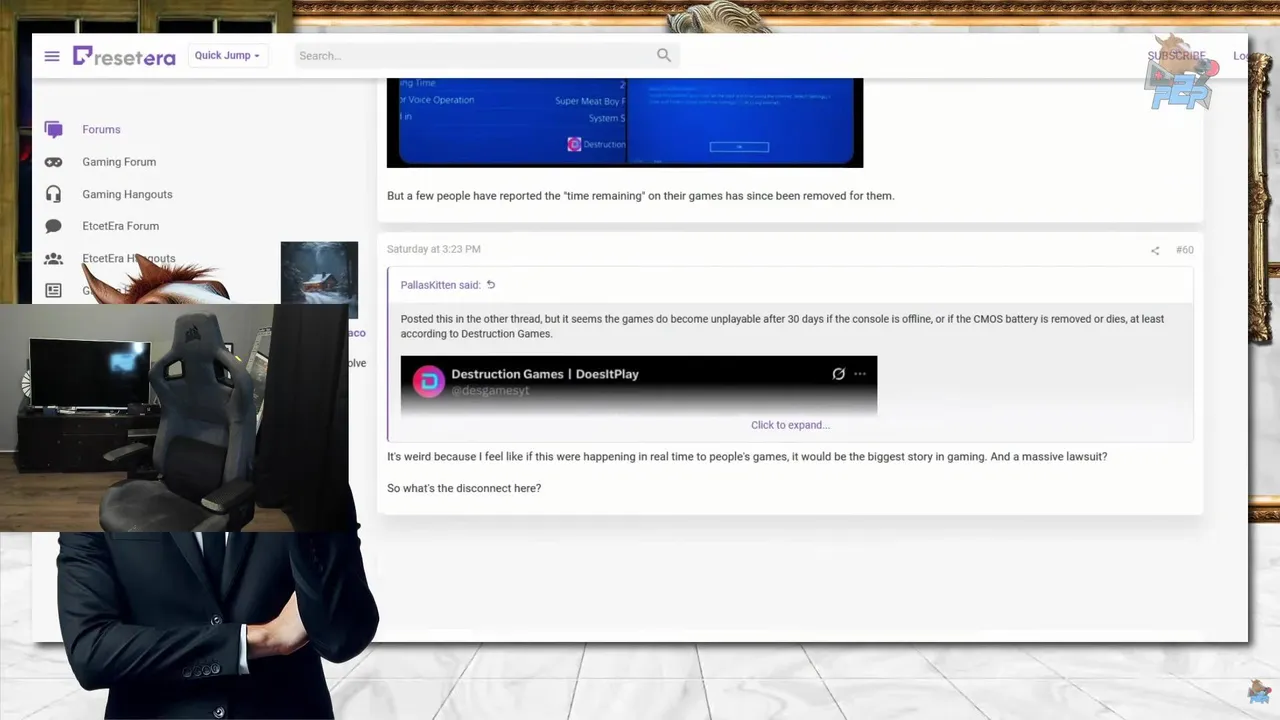Open 'Destruction Games | DoesItPlay' embed title
1280x720 pixels.
coord(545,374)
